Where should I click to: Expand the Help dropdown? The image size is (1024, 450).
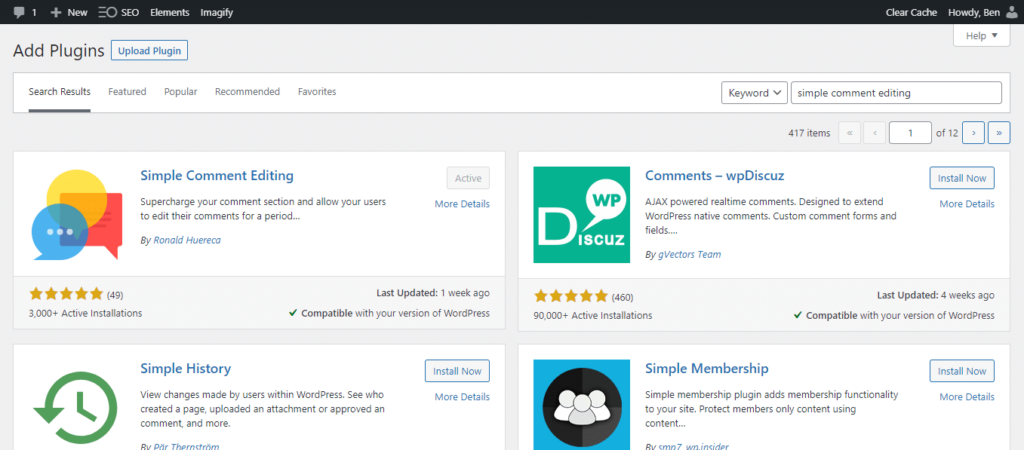click(982, 36)
